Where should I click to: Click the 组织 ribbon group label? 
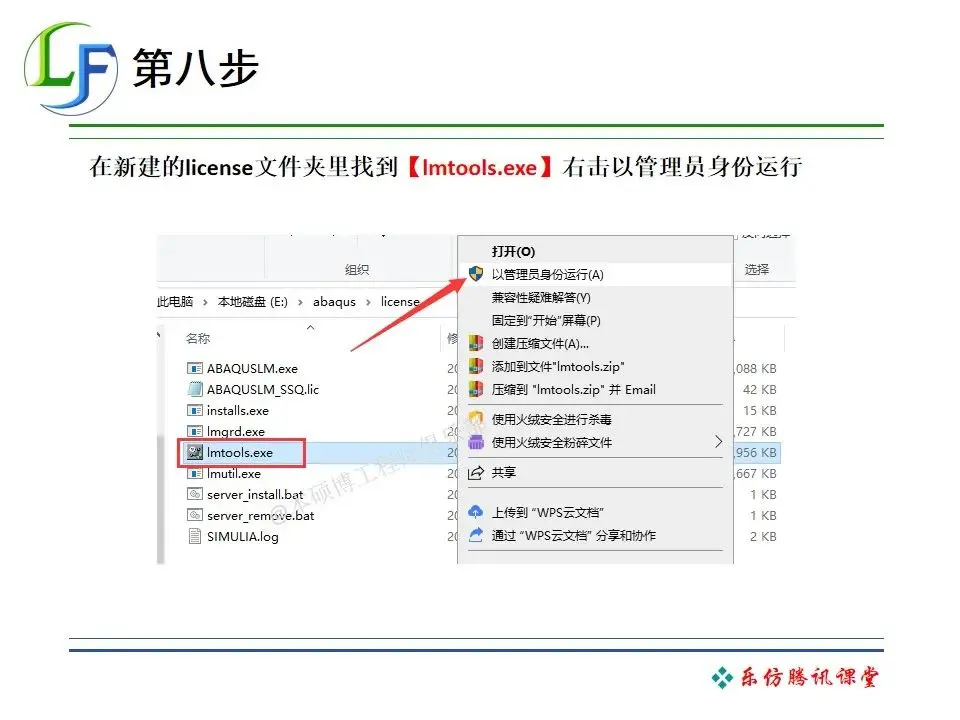356,269
